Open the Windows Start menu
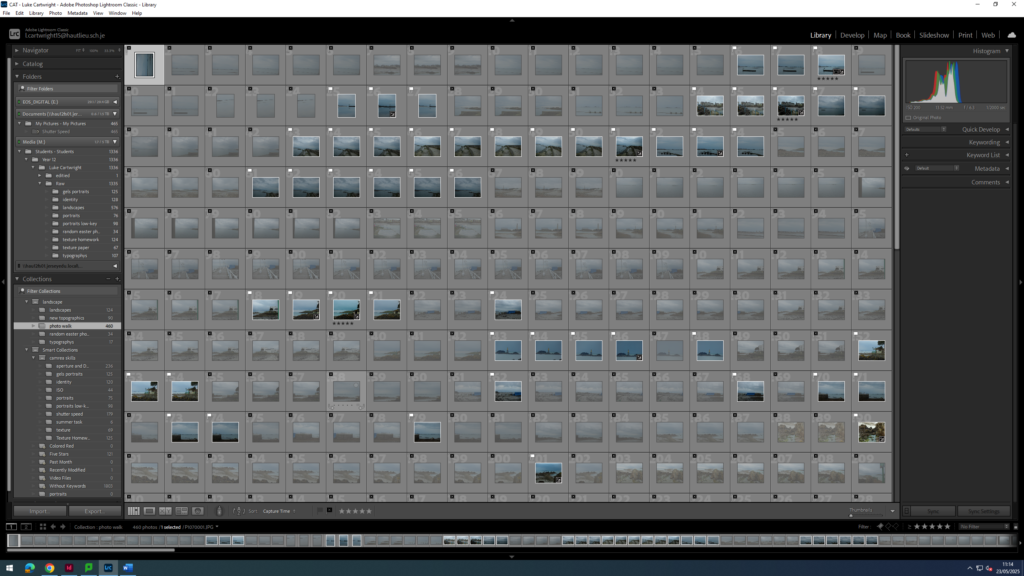1024x576 pixels. pos(9,568)
